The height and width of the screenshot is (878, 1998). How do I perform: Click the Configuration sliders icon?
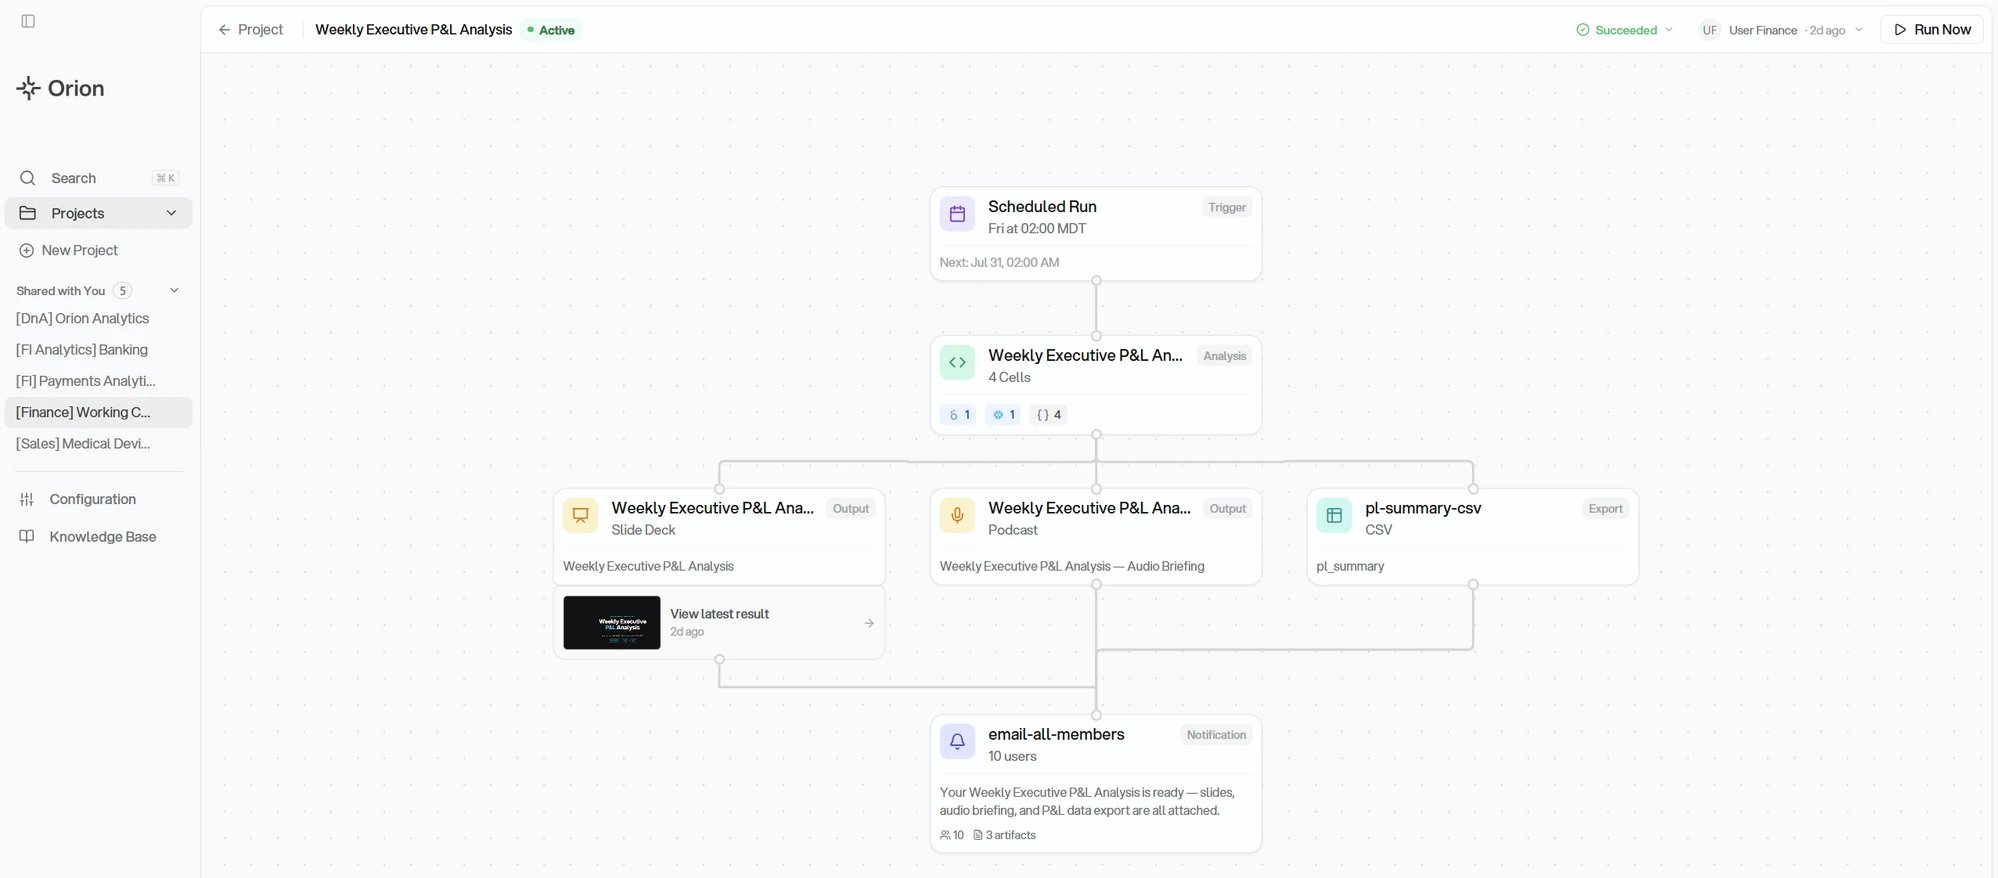point(27,499)
